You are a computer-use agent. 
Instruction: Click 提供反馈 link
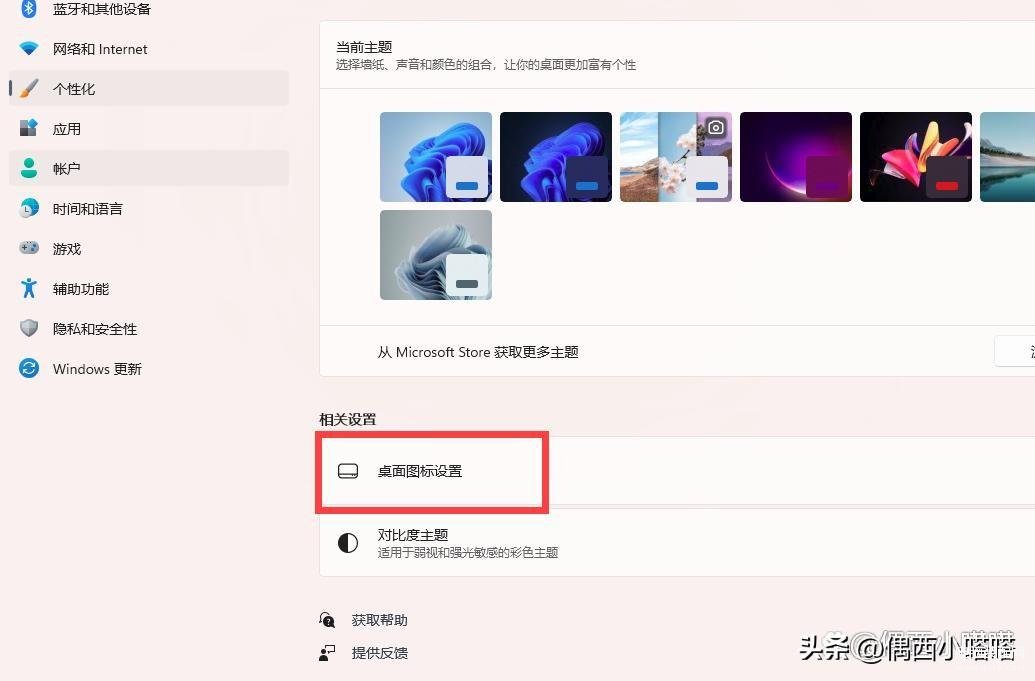pyautogui.click(x=379, y=653)
